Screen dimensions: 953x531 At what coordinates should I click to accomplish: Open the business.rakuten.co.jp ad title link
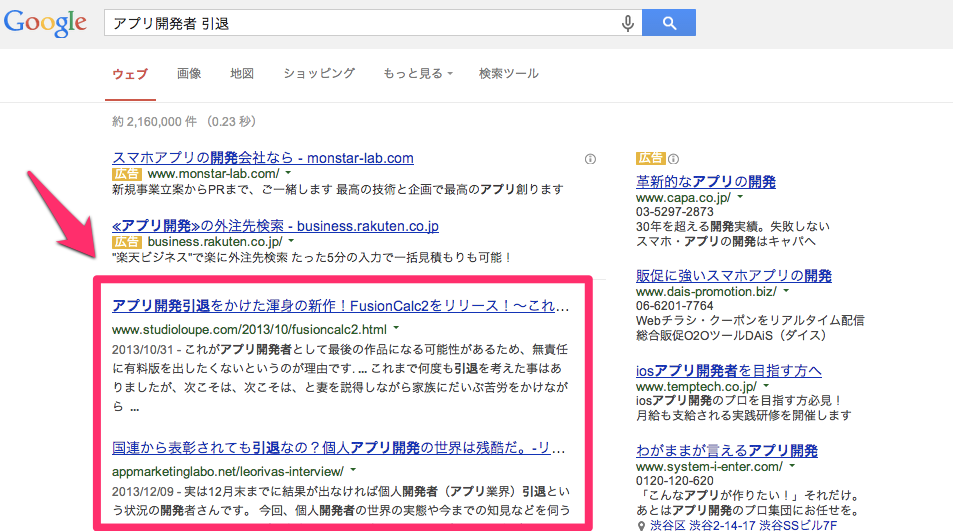[275, 226]
